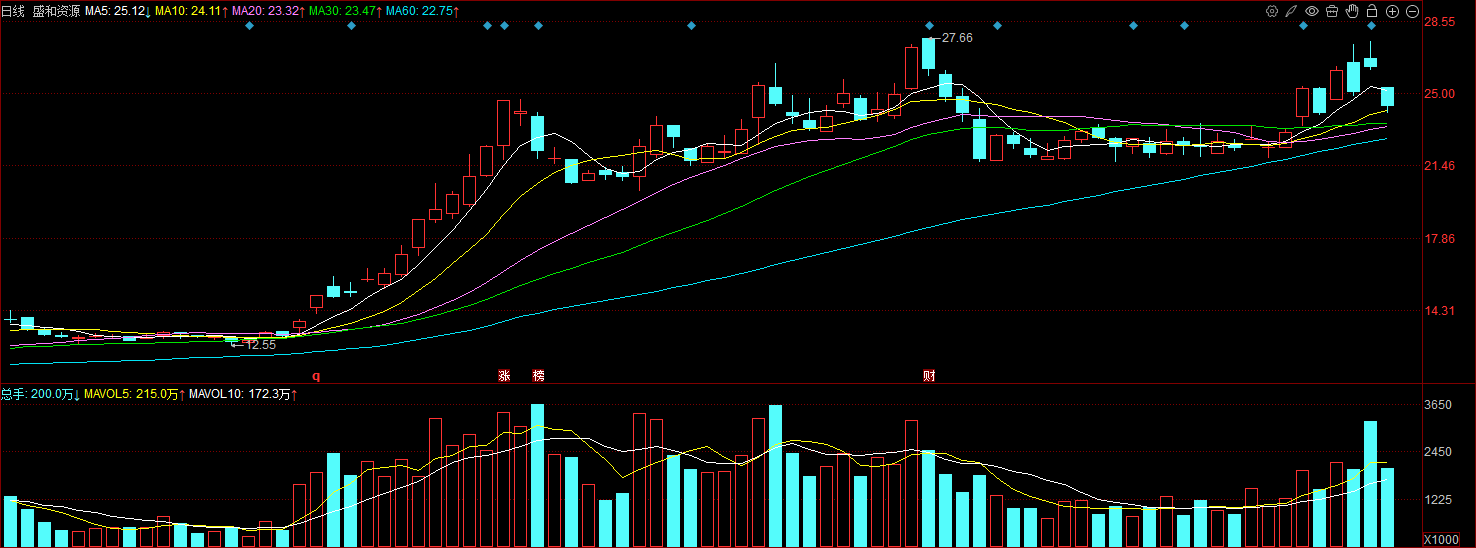Click the '2450' volume axis value

pyautogui.click(x=1437, y=452)
